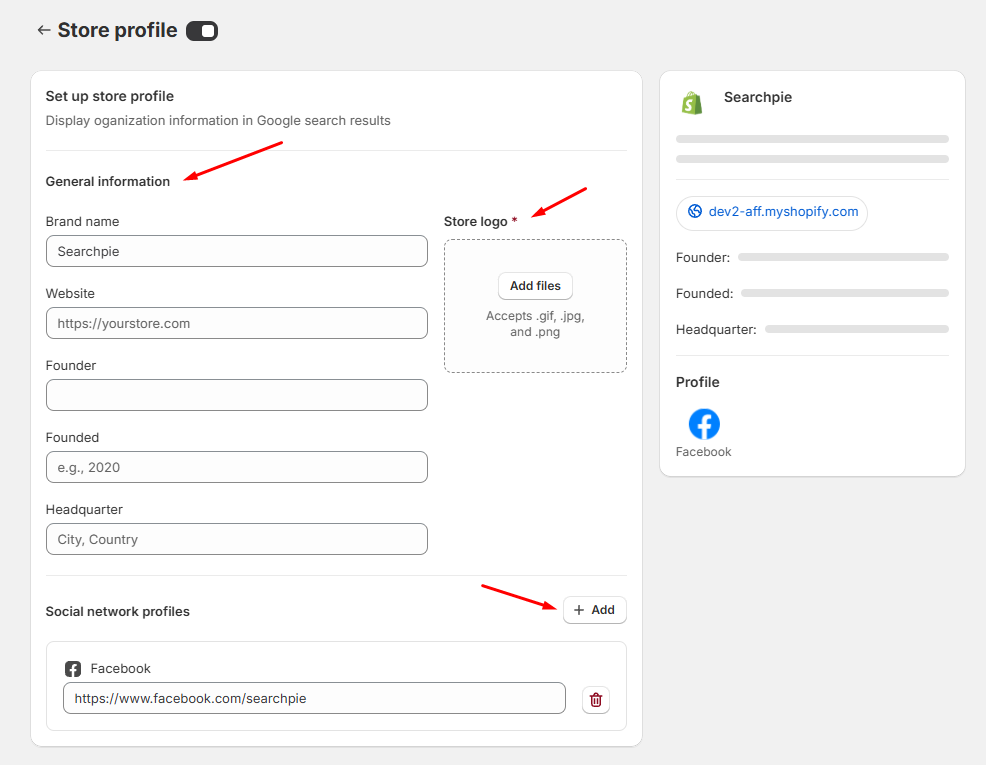
Task: Click the plus icon on Add button
Action: point(579,610)
